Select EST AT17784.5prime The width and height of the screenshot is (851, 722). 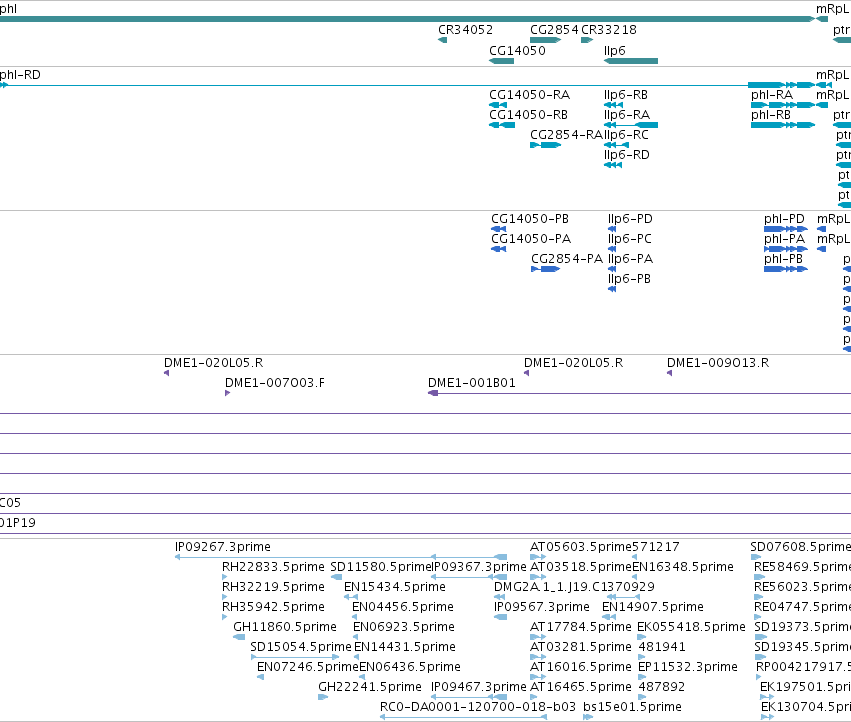pos(538,637)
